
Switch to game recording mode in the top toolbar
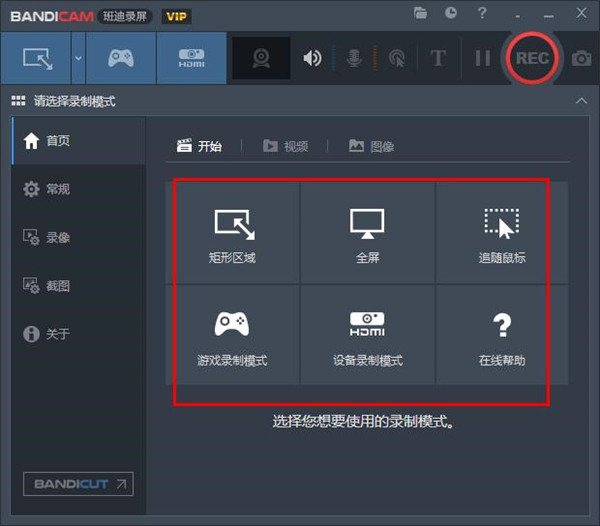tap(121, 58)
